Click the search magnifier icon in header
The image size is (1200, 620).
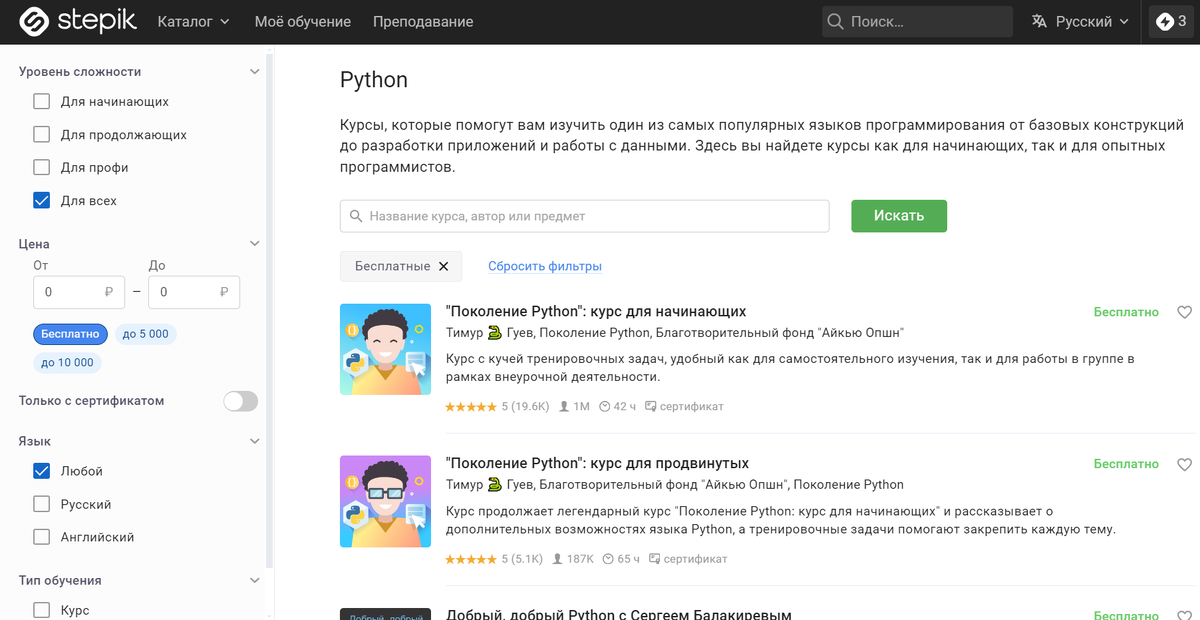[835, 21]
